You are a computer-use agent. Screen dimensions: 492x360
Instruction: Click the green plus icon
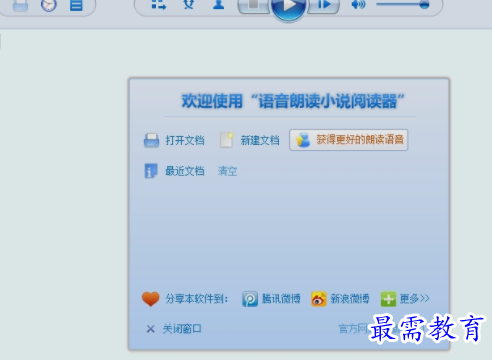point(388,299)
